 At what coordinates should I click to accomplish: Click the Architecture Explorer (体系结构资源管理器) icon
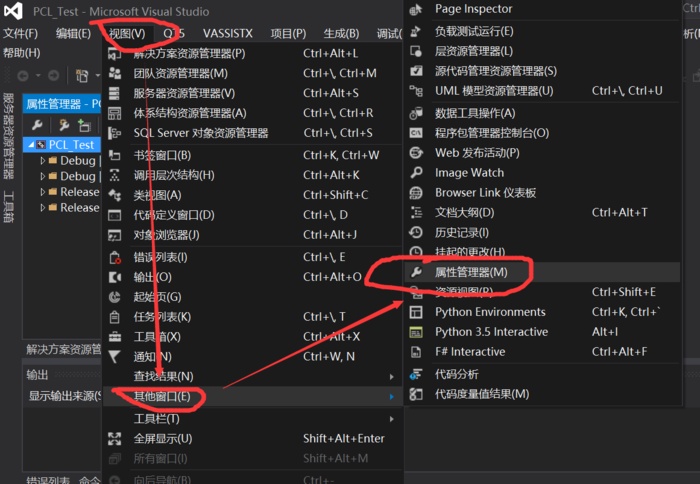pyautogui.click(x=115, y=113)
